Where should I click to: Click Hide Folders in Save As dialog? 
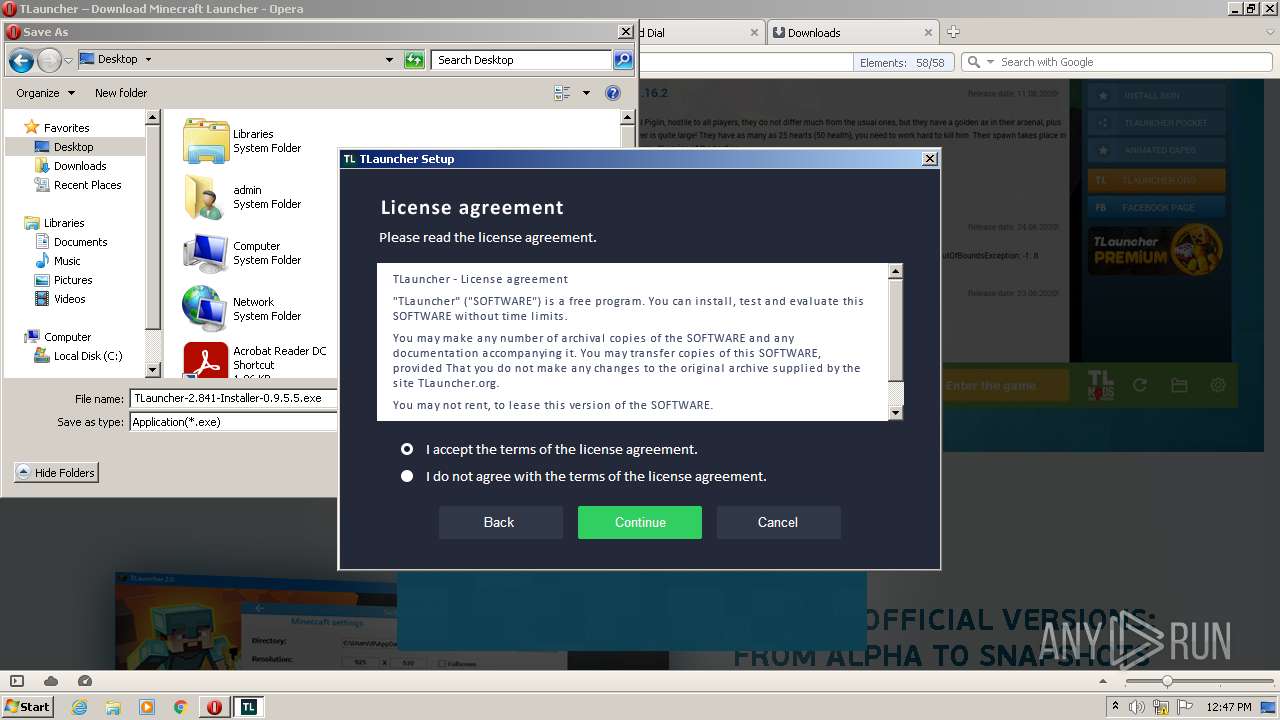tap(56, 473)
